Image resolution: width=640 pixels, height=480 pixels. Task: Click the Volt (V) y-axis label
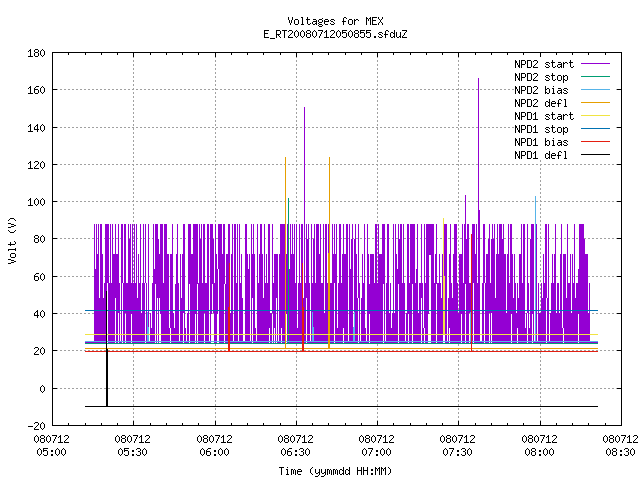tap(13, 240)
